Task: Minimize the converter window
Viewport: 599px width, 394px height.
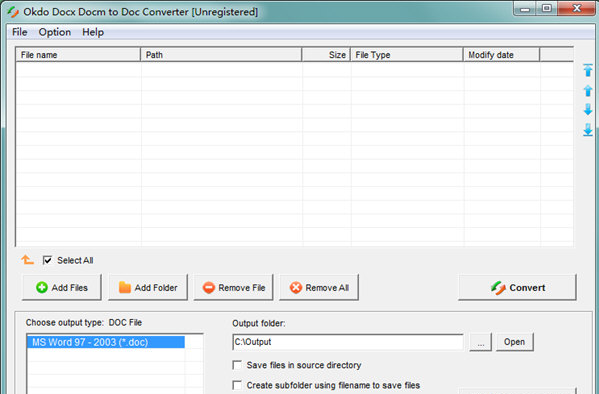Action: point(525,8)
